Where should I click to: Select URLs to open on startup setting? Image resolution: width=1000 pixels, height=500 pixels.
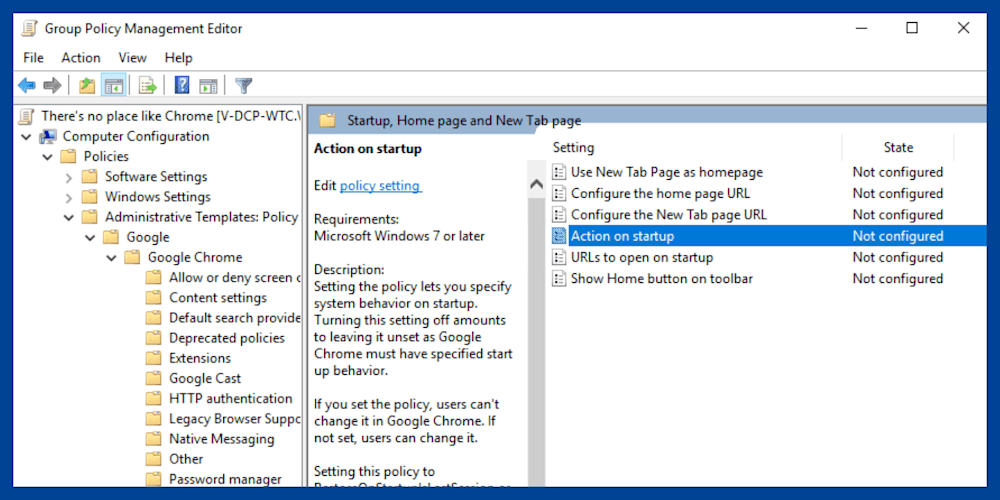pos(642,258)
